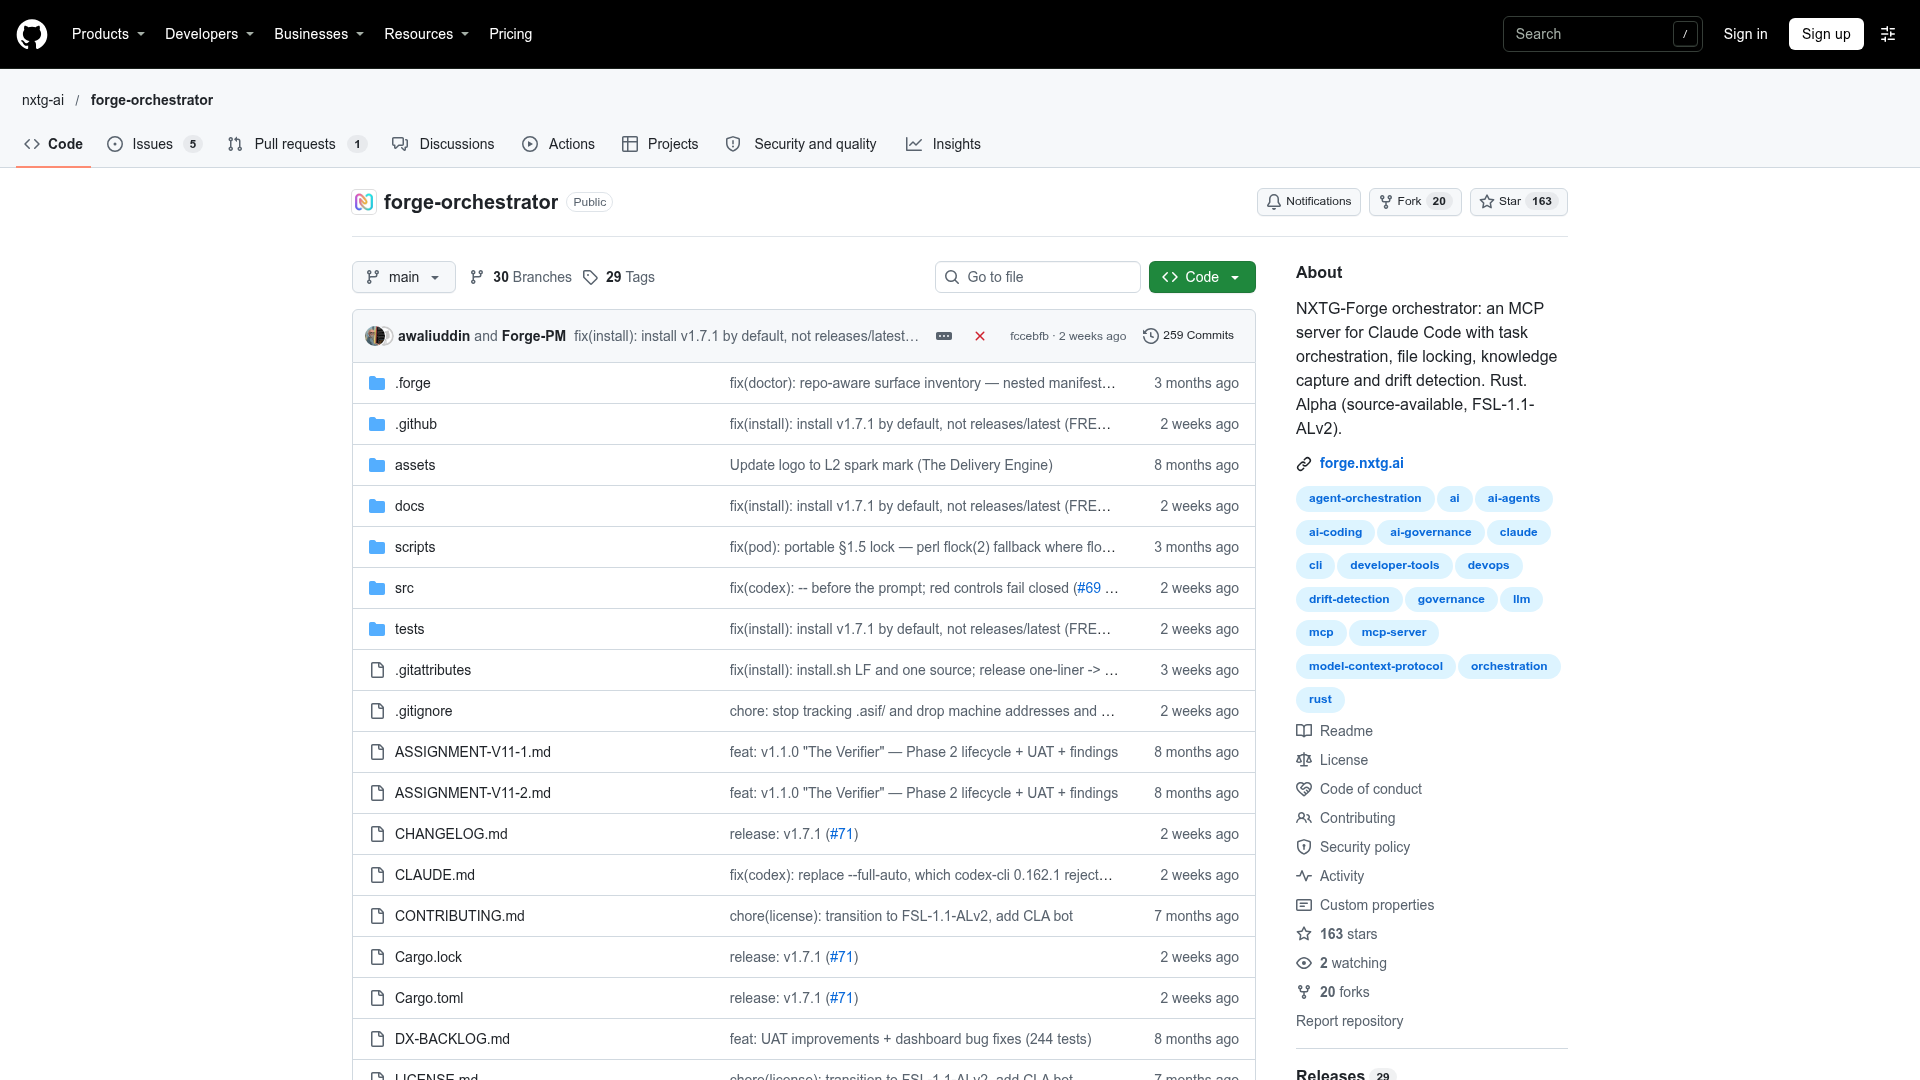Click the Security policy shield icon
The width and height of the screenshot is (1920, 1080).
1304,847
